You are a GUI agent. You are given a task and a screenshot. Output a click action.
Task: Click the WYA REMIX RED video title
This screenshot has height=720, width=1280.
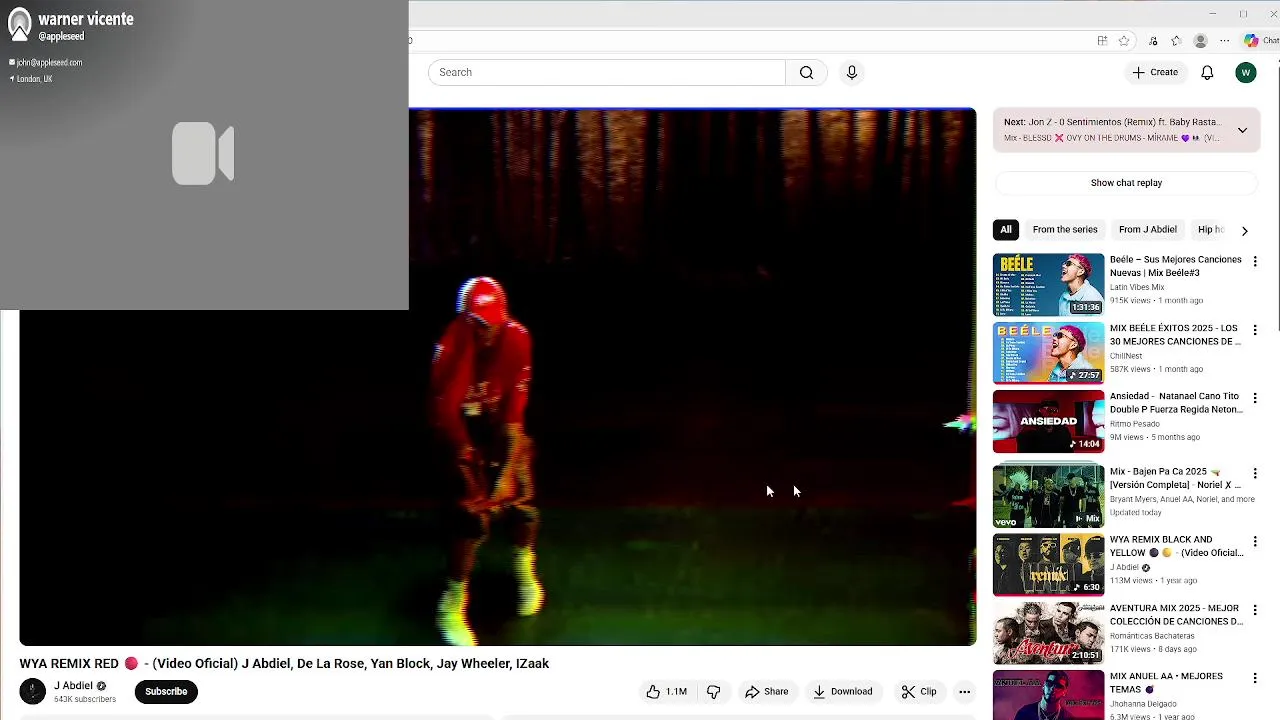coord(284,664)
